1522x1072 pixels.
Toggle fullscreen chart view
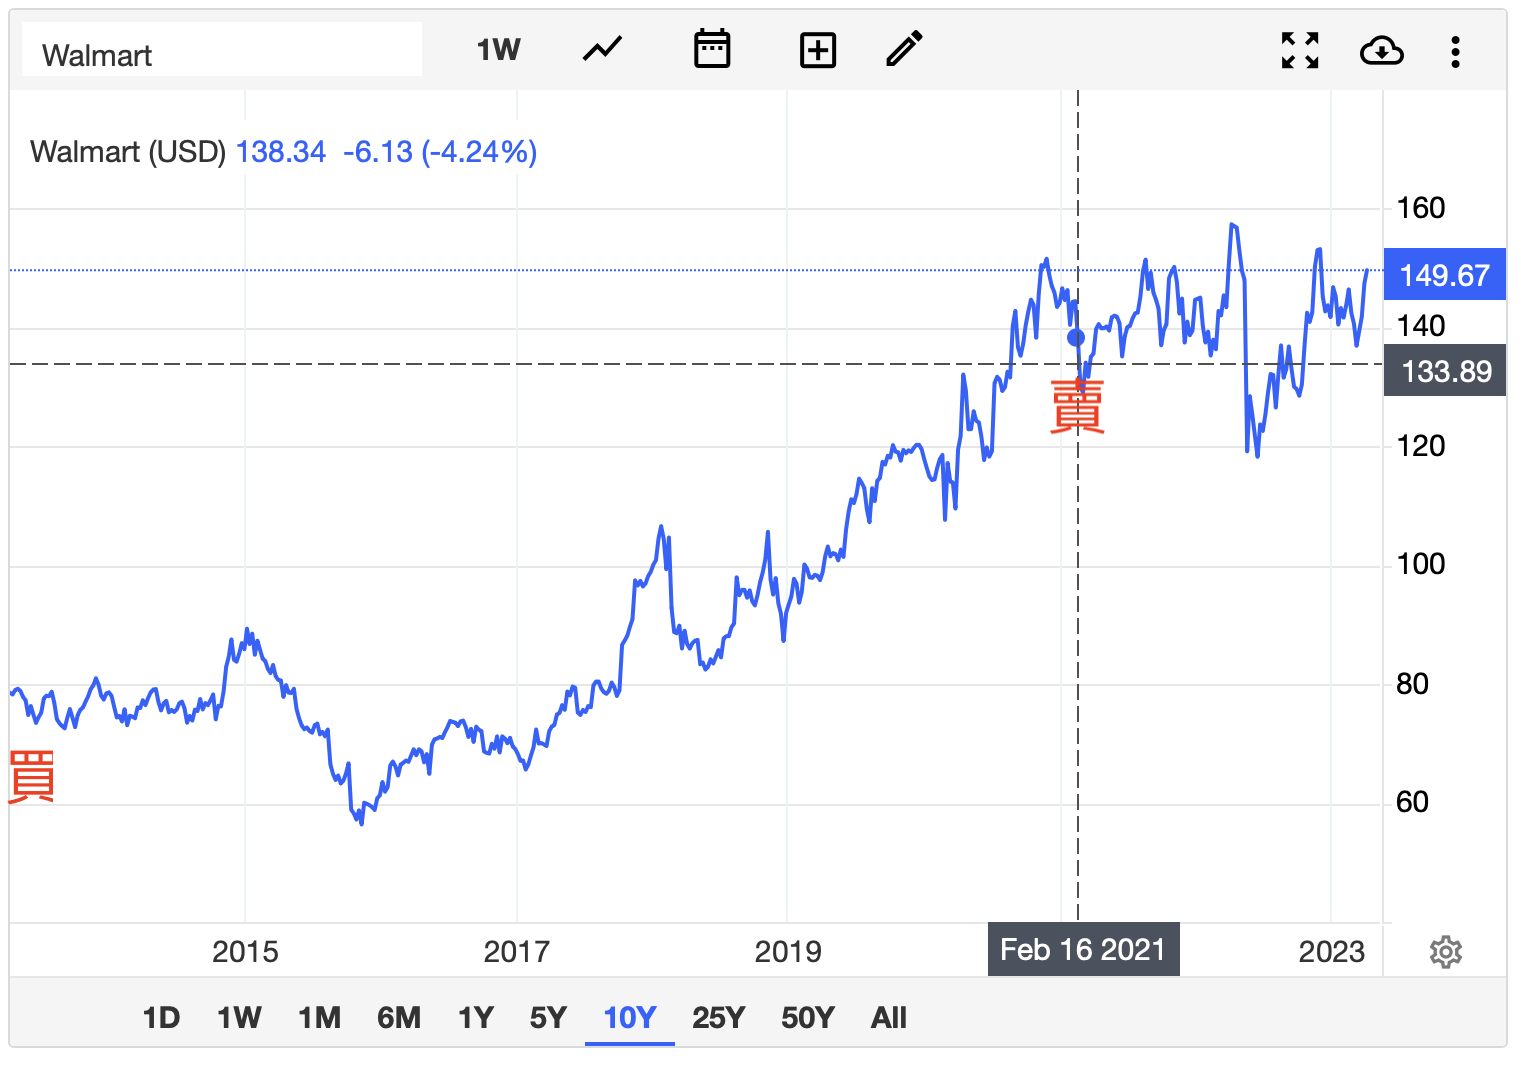1300,50
